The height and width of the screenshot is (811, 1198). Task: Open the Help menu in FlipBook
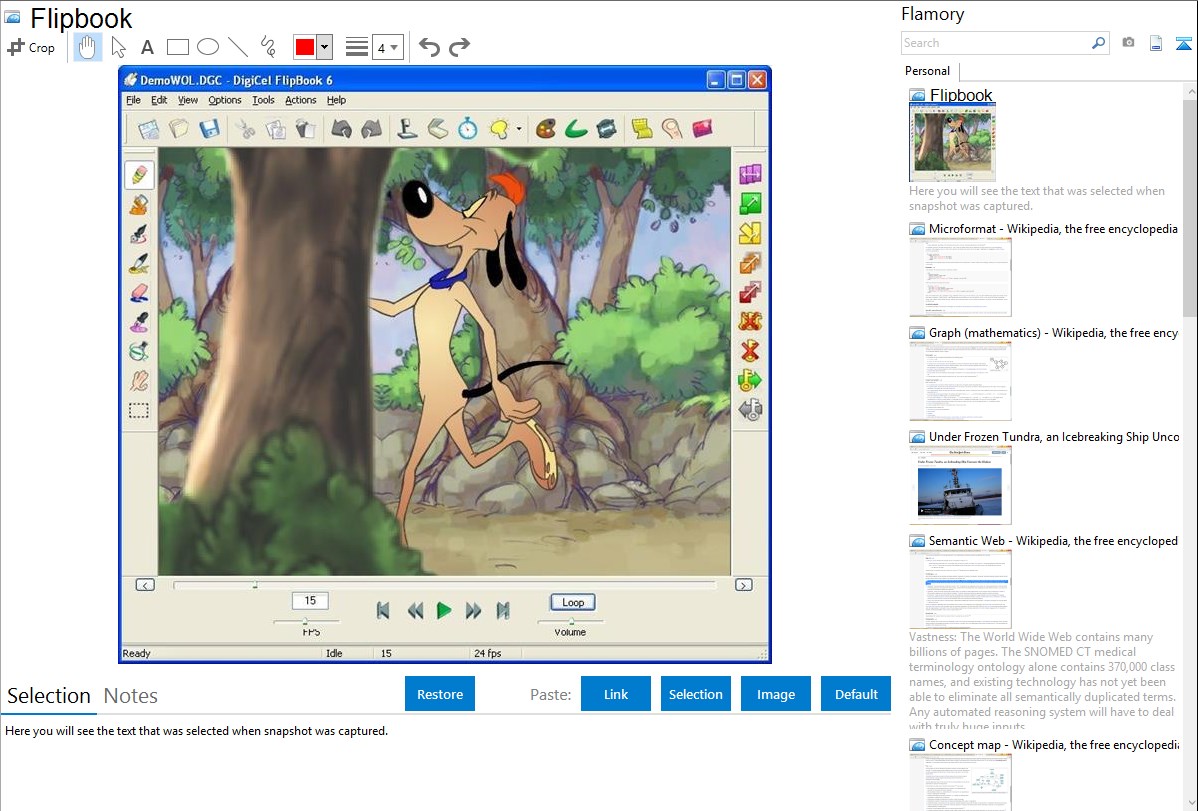pyautogui.click(x=336, y=100)
